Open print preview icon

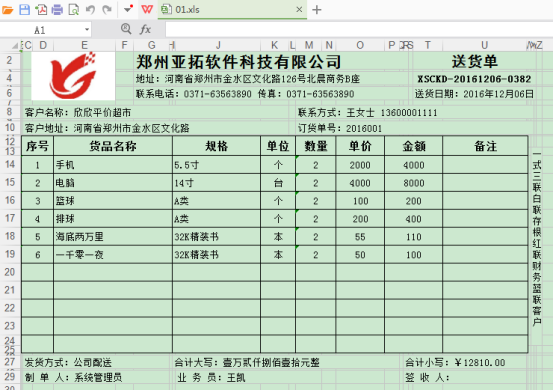[x=73, y=10]
